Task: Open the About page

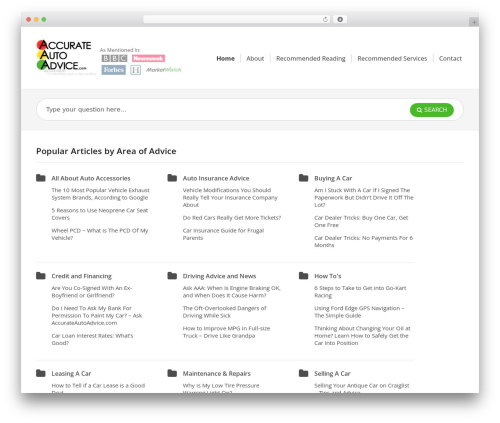Action: click(x=255, y=58)
